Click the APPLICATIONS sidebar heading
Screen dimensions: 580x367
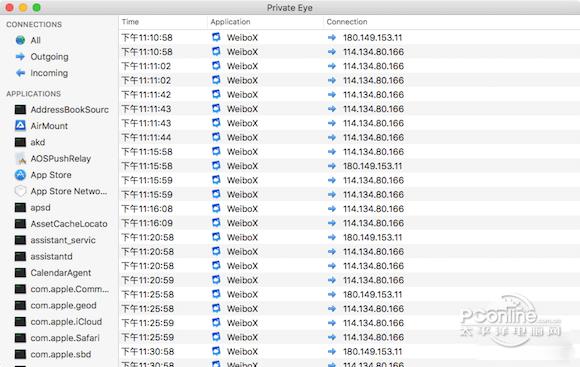tap(33, 94)
